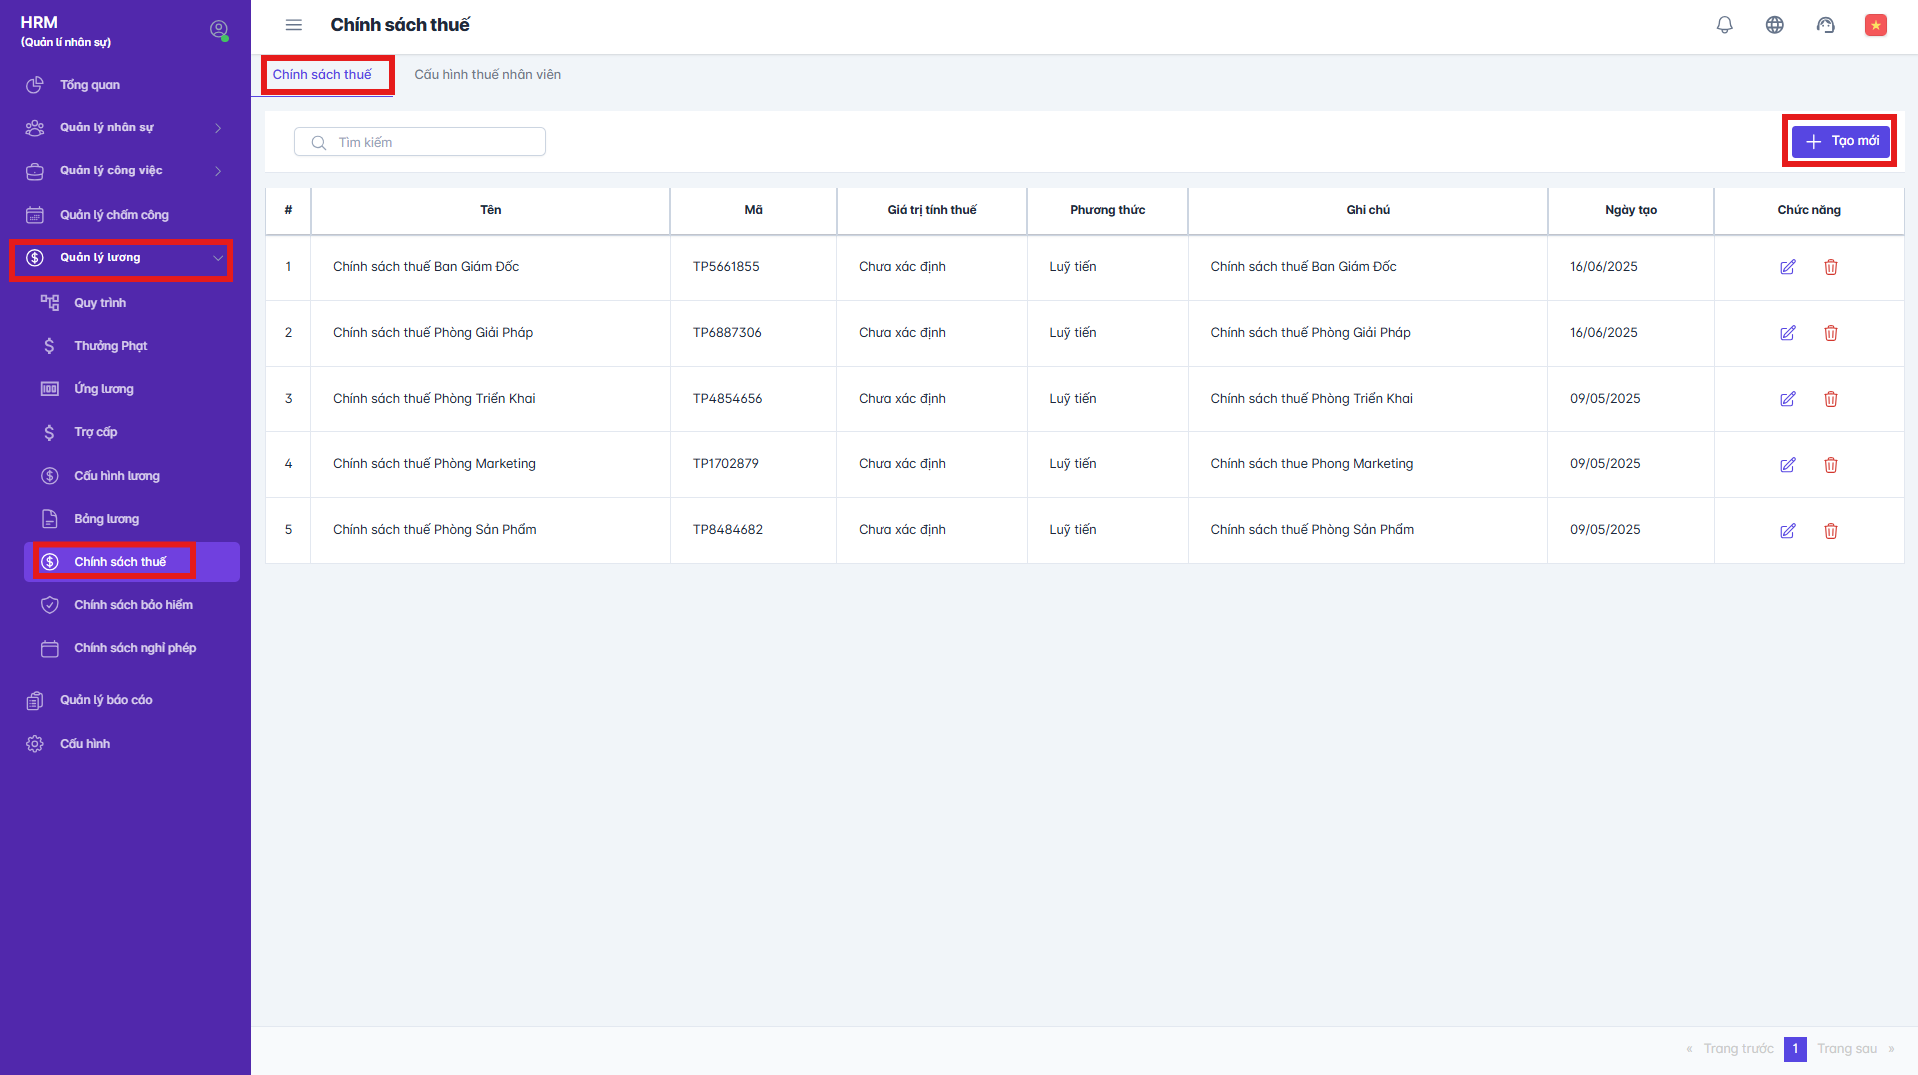Edit Chính sách thuế Phòng Marketing row
The image size is (1918, 1075).
tap(1787, 465)
